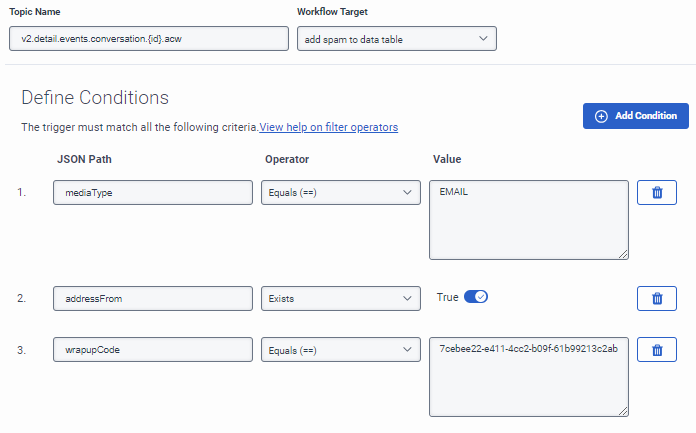
Task: Click resize handle of EMAIL value box
Action: click(623, 254)
